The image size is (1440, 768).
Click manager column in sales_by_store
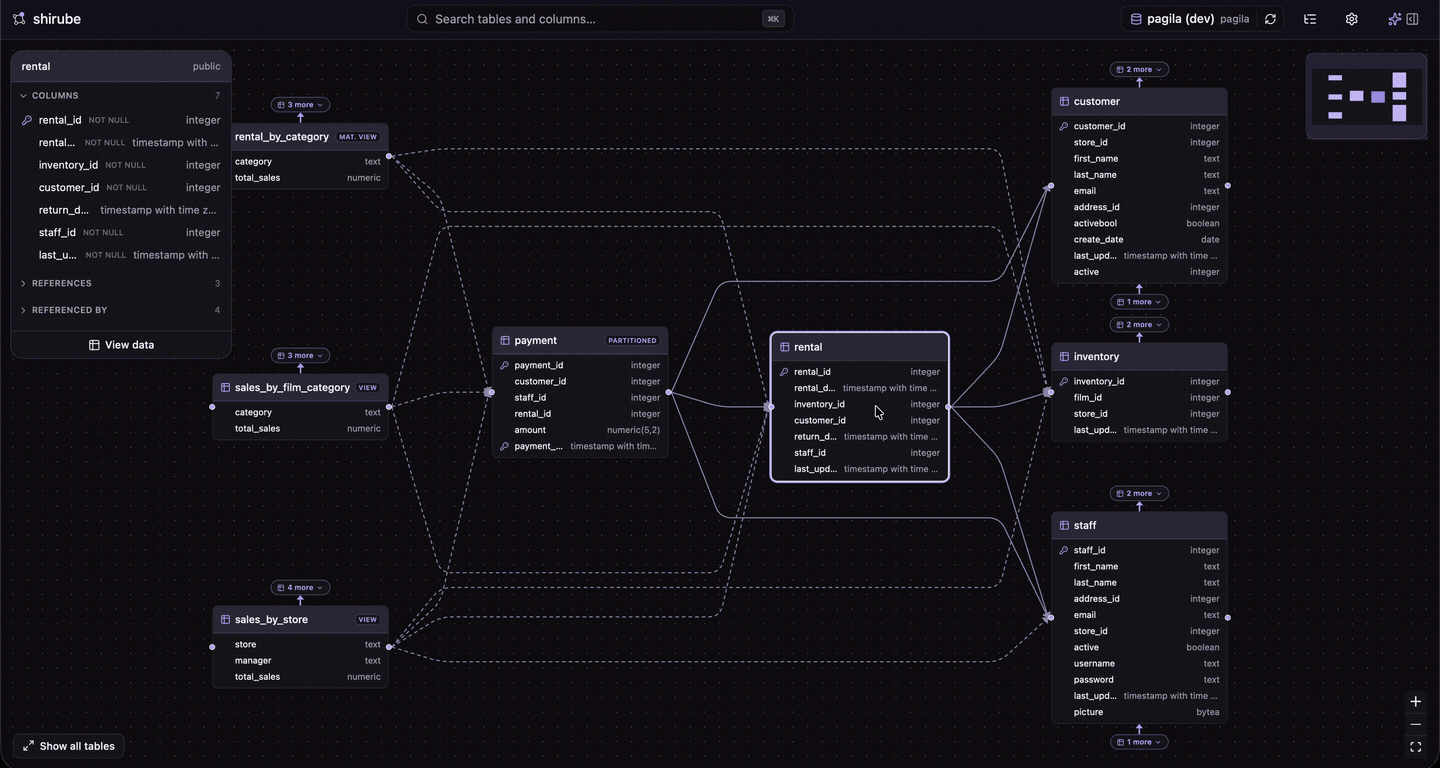tap(300, 660)
